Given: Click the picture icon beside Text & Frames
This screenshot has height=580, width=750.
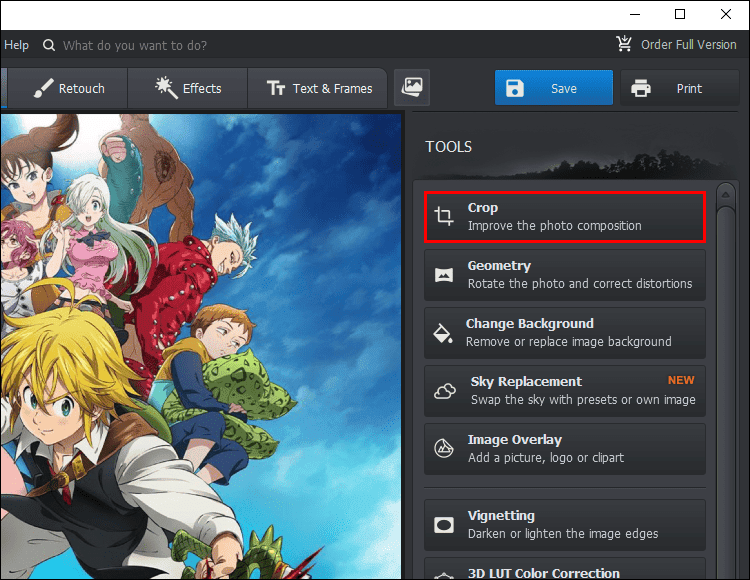Looking at the screenshot, I should point(411,87).
